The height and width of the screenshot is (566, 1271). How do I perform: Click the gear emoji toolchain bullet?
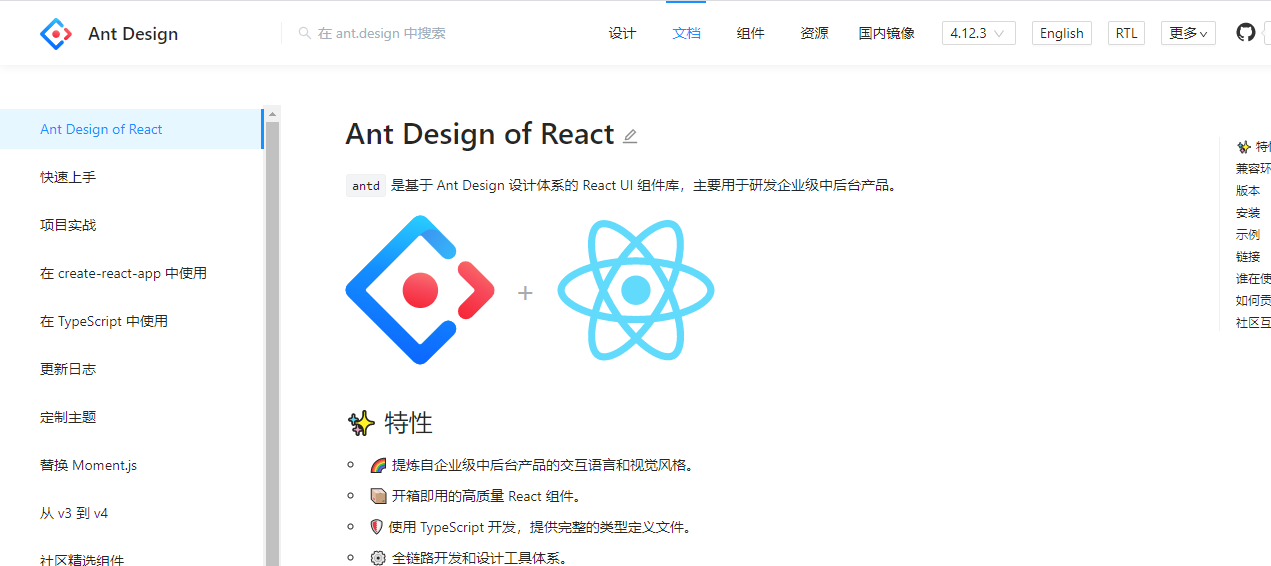(378, 558)
